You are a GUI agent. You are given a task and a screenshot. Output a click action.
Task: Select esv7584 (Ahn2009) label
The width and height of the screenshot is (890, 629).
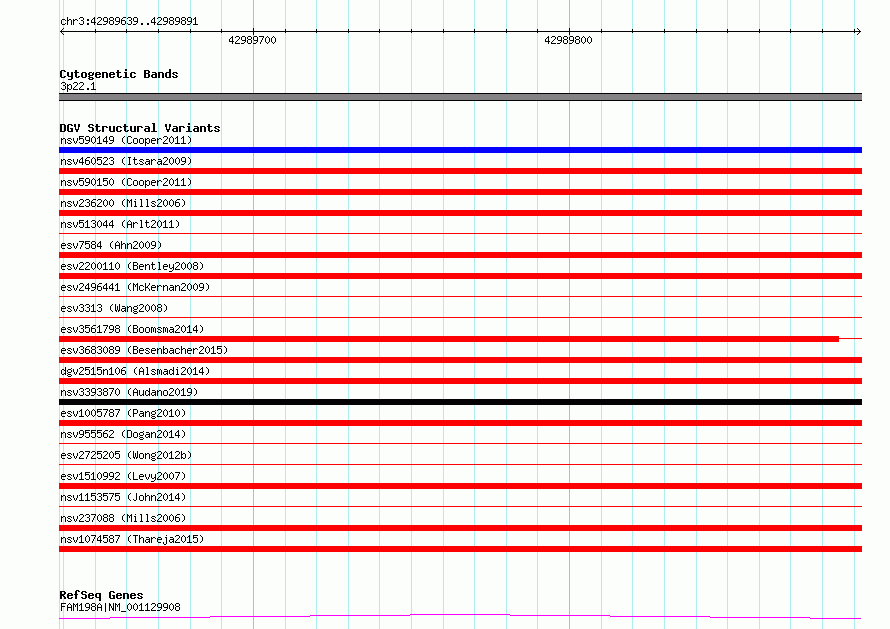click(x=111, y=245)
